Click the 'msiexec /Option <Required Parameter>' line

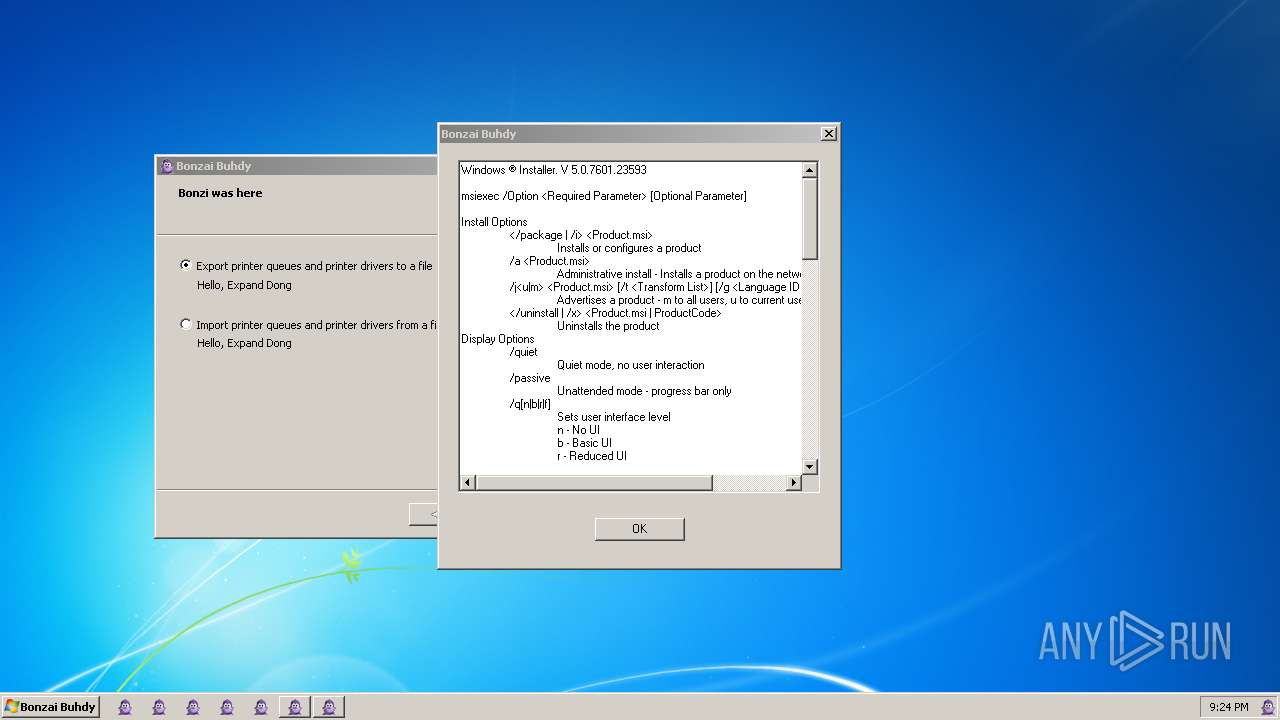(604, 196)
